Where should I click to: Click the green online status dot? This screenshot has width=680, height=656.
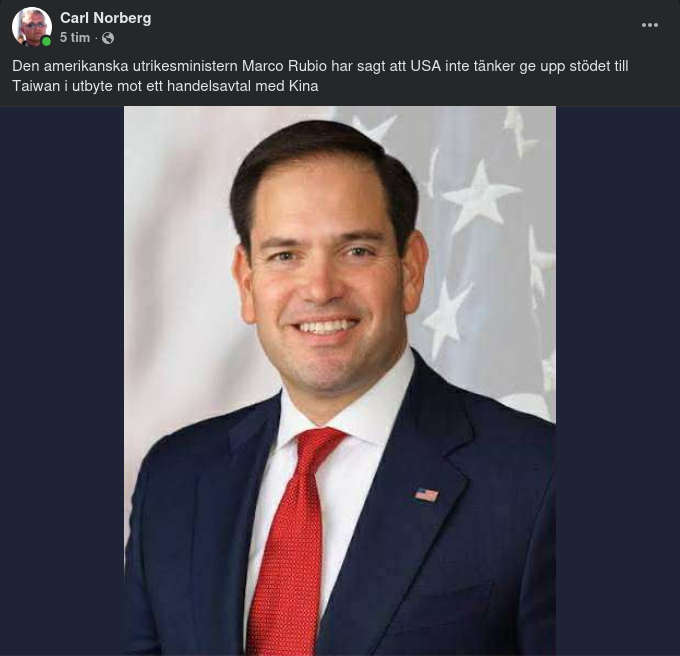pyautogui.click(x=46, y=42)
